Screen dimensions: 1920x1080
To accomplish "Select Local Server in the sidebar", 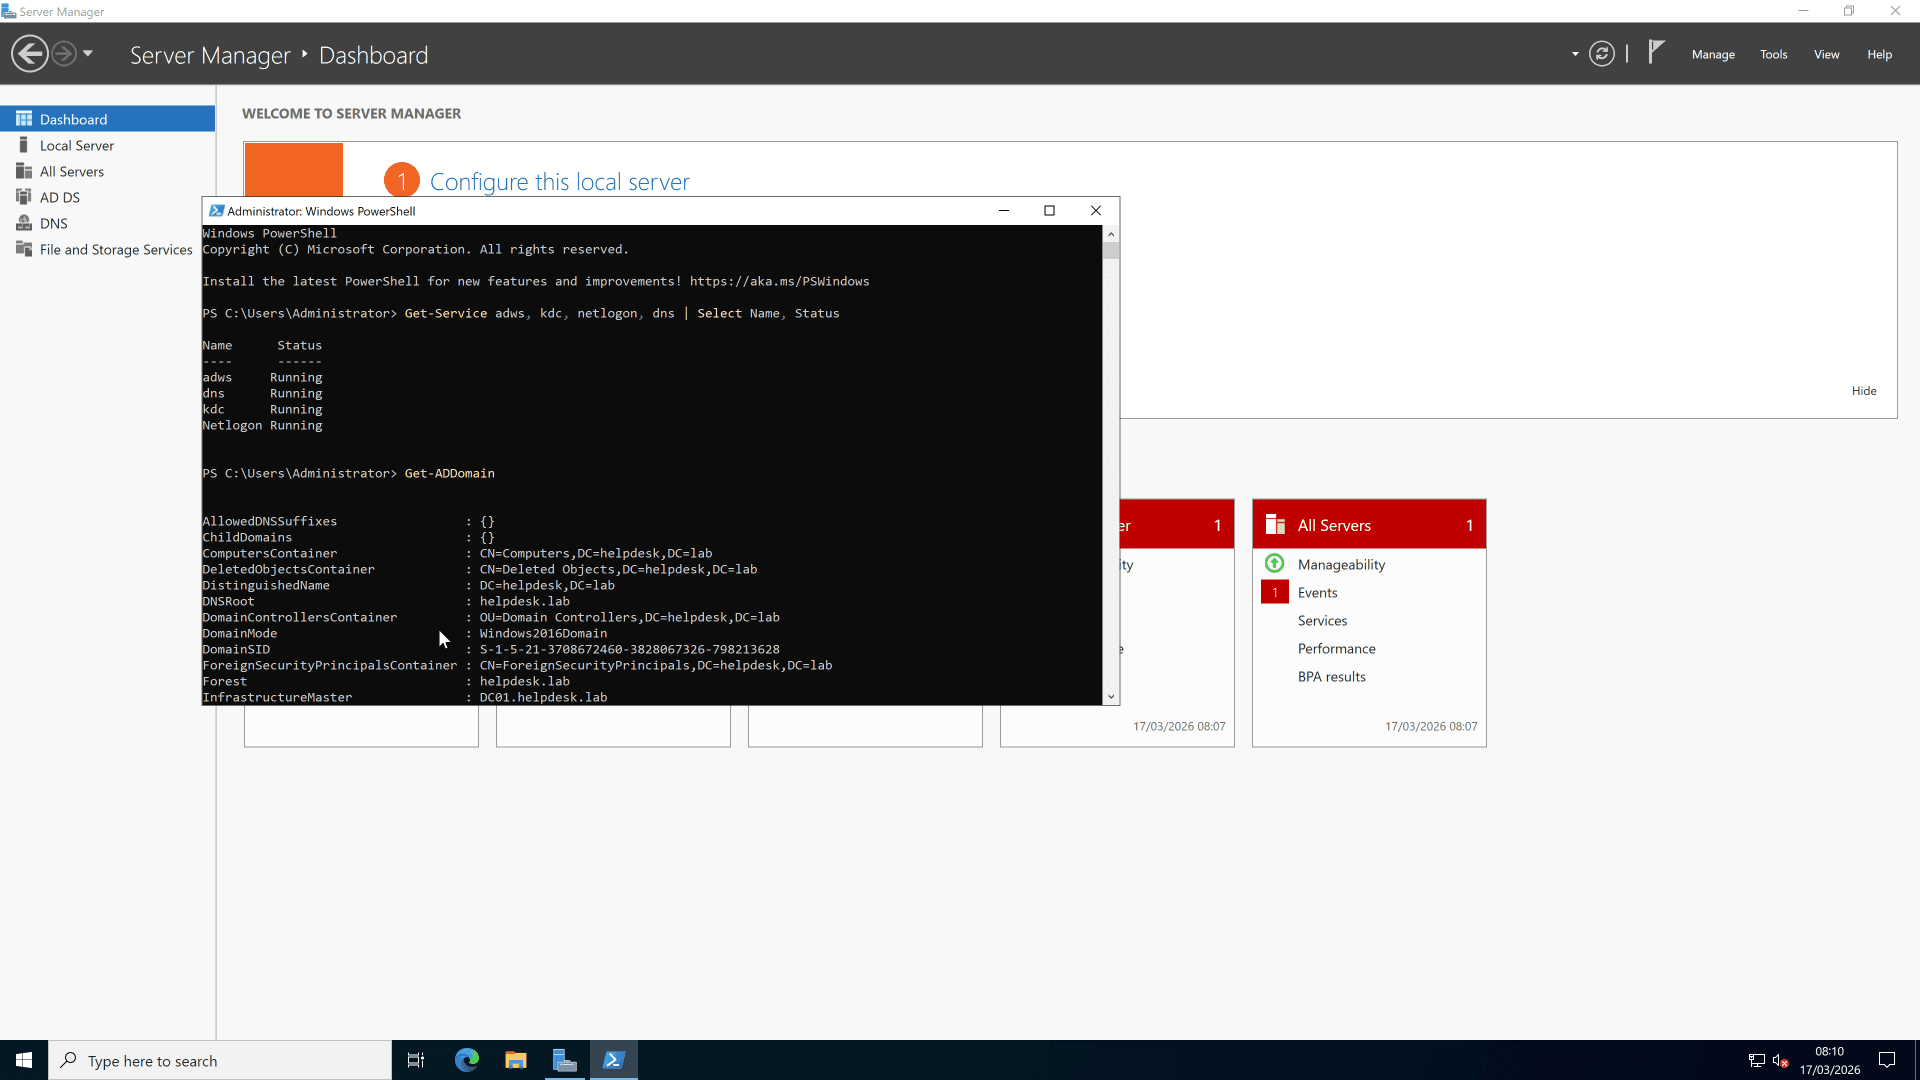I will [76, 145].
